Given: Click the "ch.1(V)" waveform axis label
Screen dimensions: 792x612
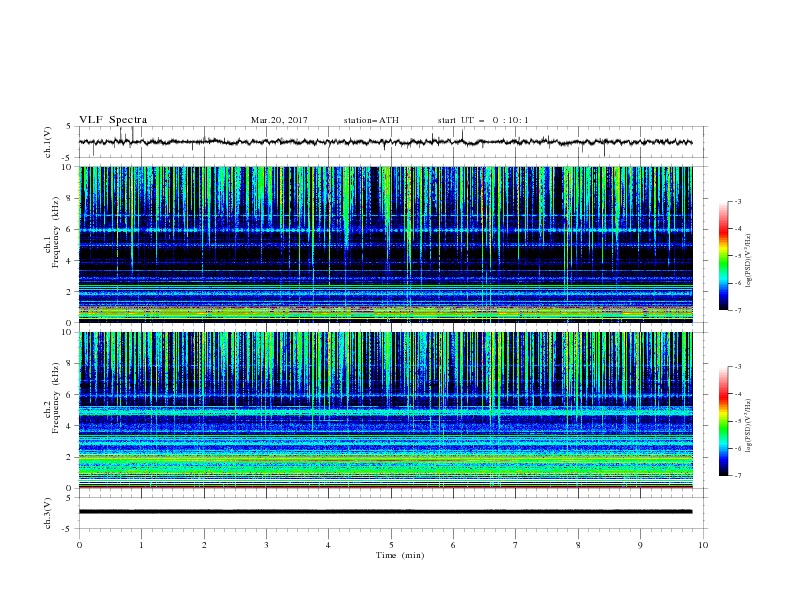Looking at the screenshot, I should (48, 142).
